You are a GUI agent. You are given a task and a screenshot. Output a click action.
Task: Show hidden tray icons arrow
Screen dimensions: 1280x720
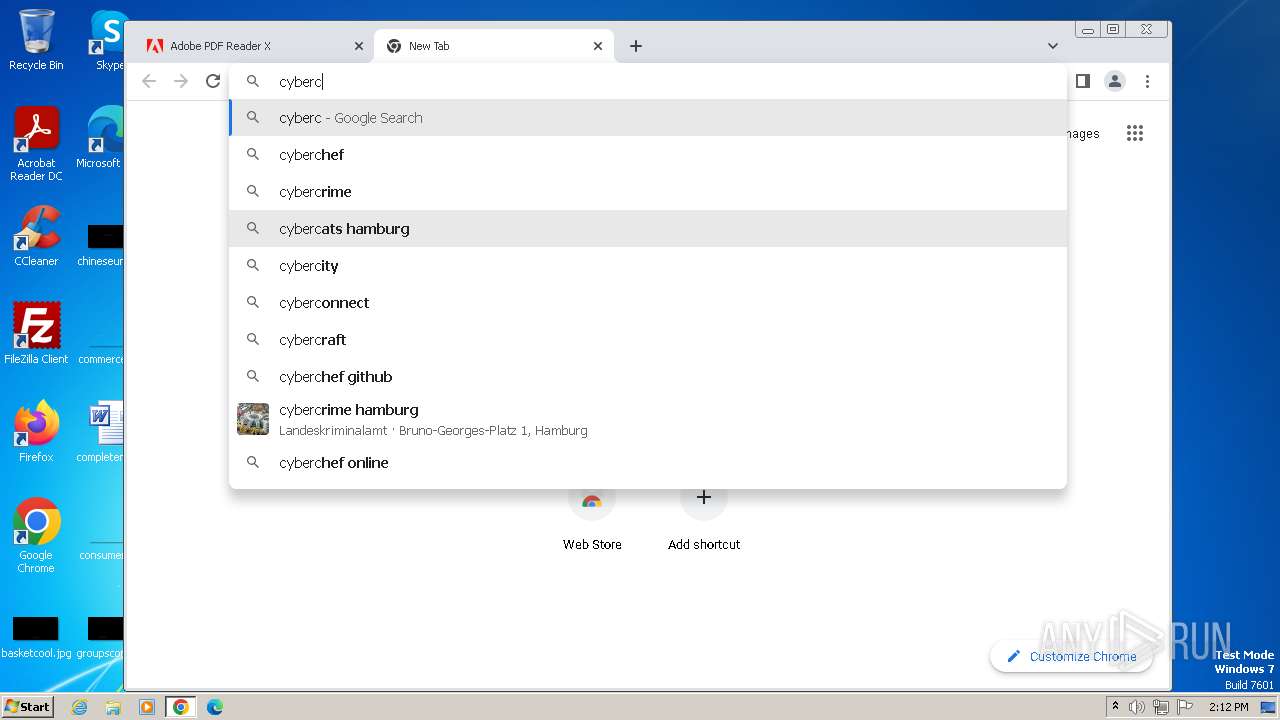click(x=1115, y=707)
